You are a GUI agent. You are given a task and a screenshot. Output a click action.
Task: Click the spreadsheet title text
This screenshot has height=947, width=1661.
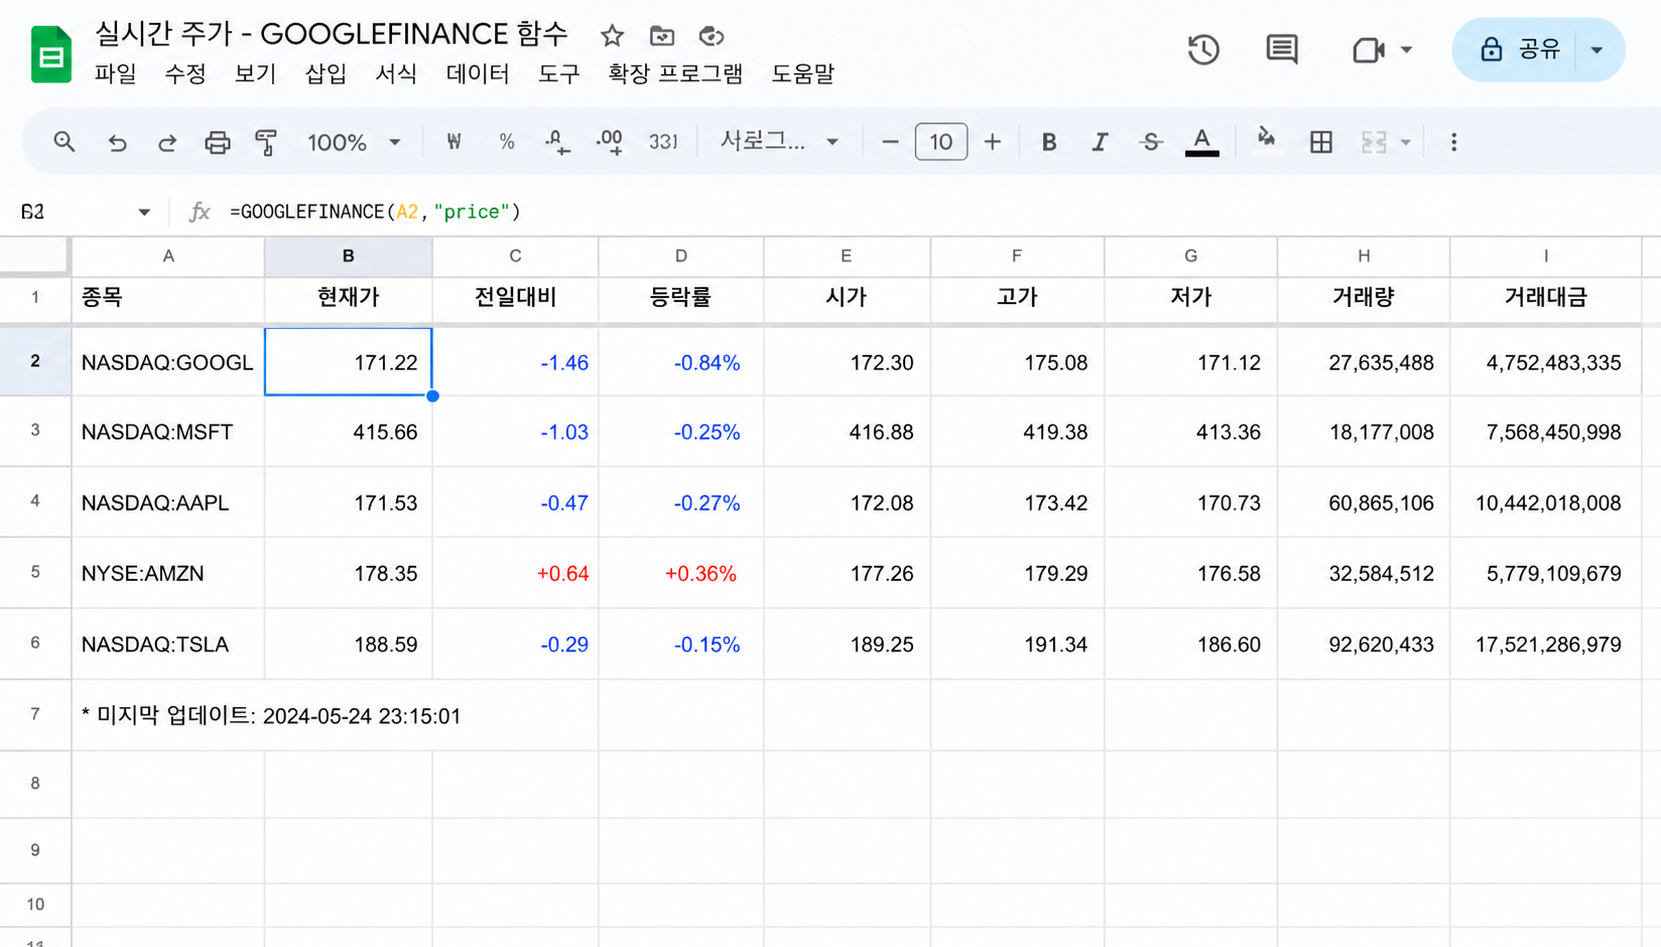coord(331,34)
